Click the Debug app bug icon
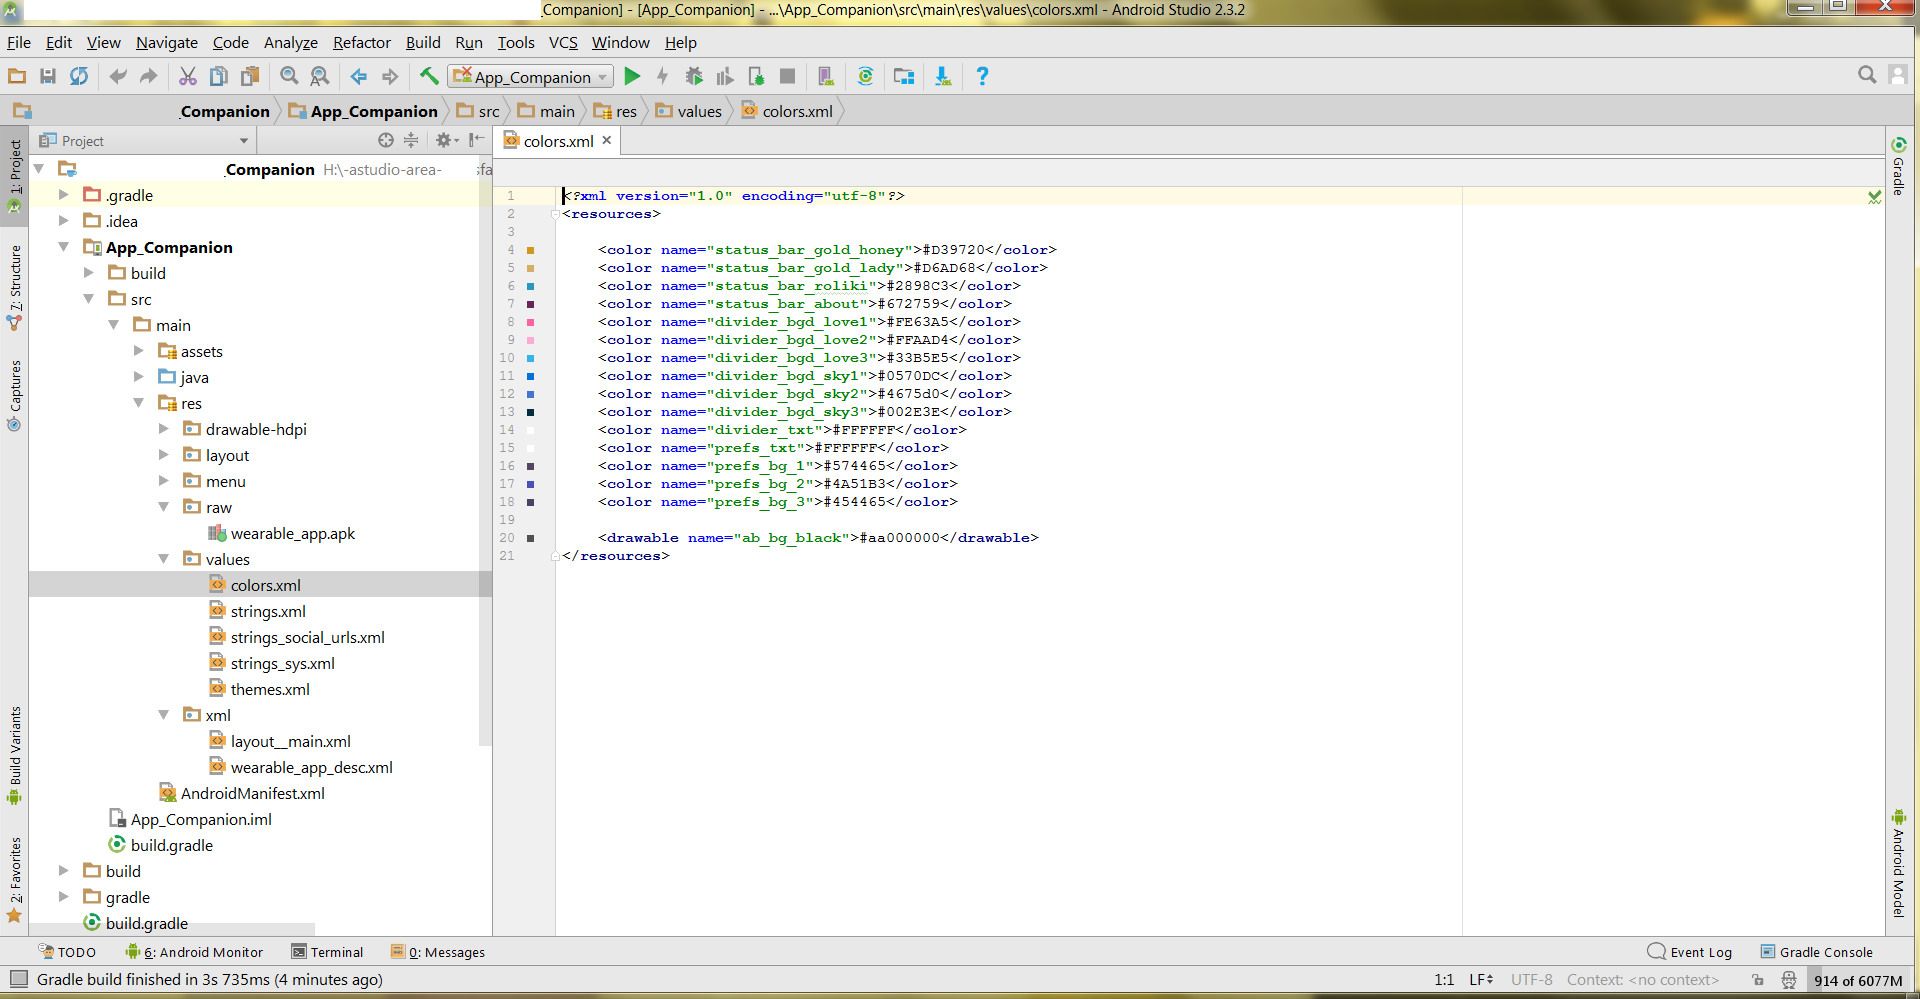Image resolution: width=1920 pixels, height=999 pixels. point(694,77)
